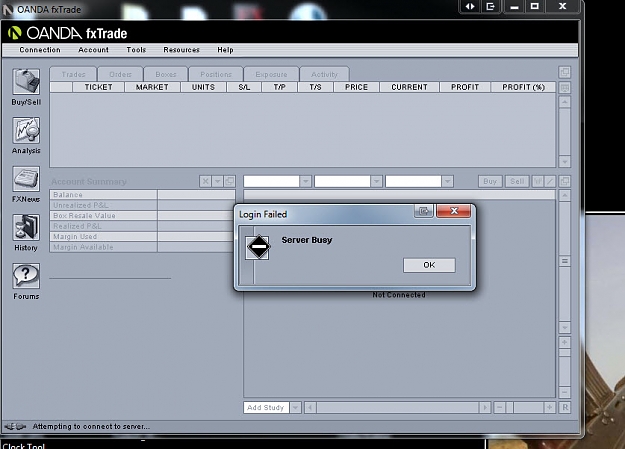Close the Login Failed dialog
This screenshot has width=625, height=449.
[x=454, y=211]
